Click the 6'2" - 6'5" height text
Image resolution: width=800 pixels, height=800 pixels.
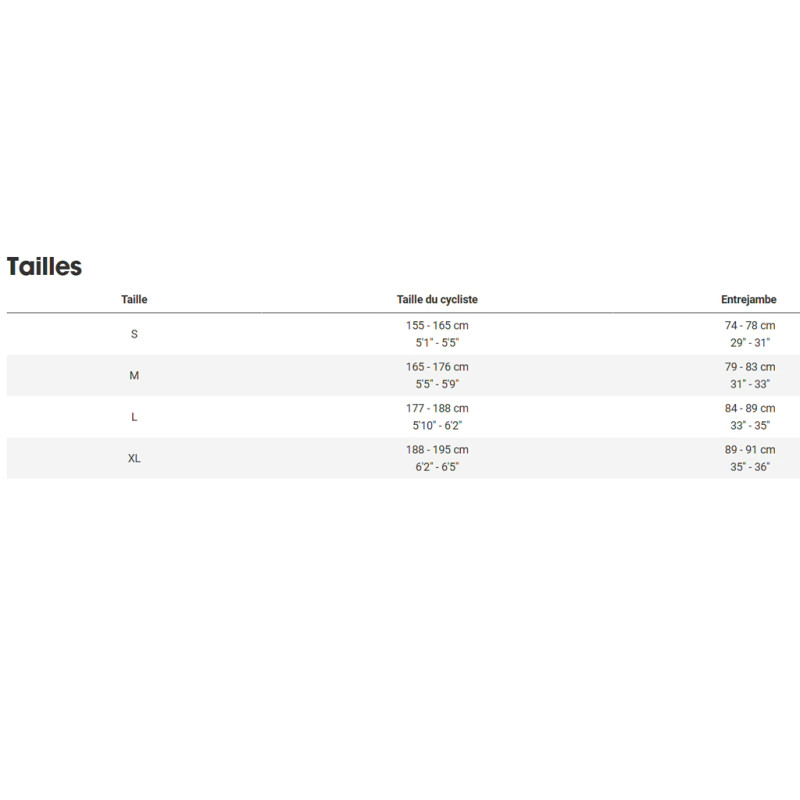437,467
